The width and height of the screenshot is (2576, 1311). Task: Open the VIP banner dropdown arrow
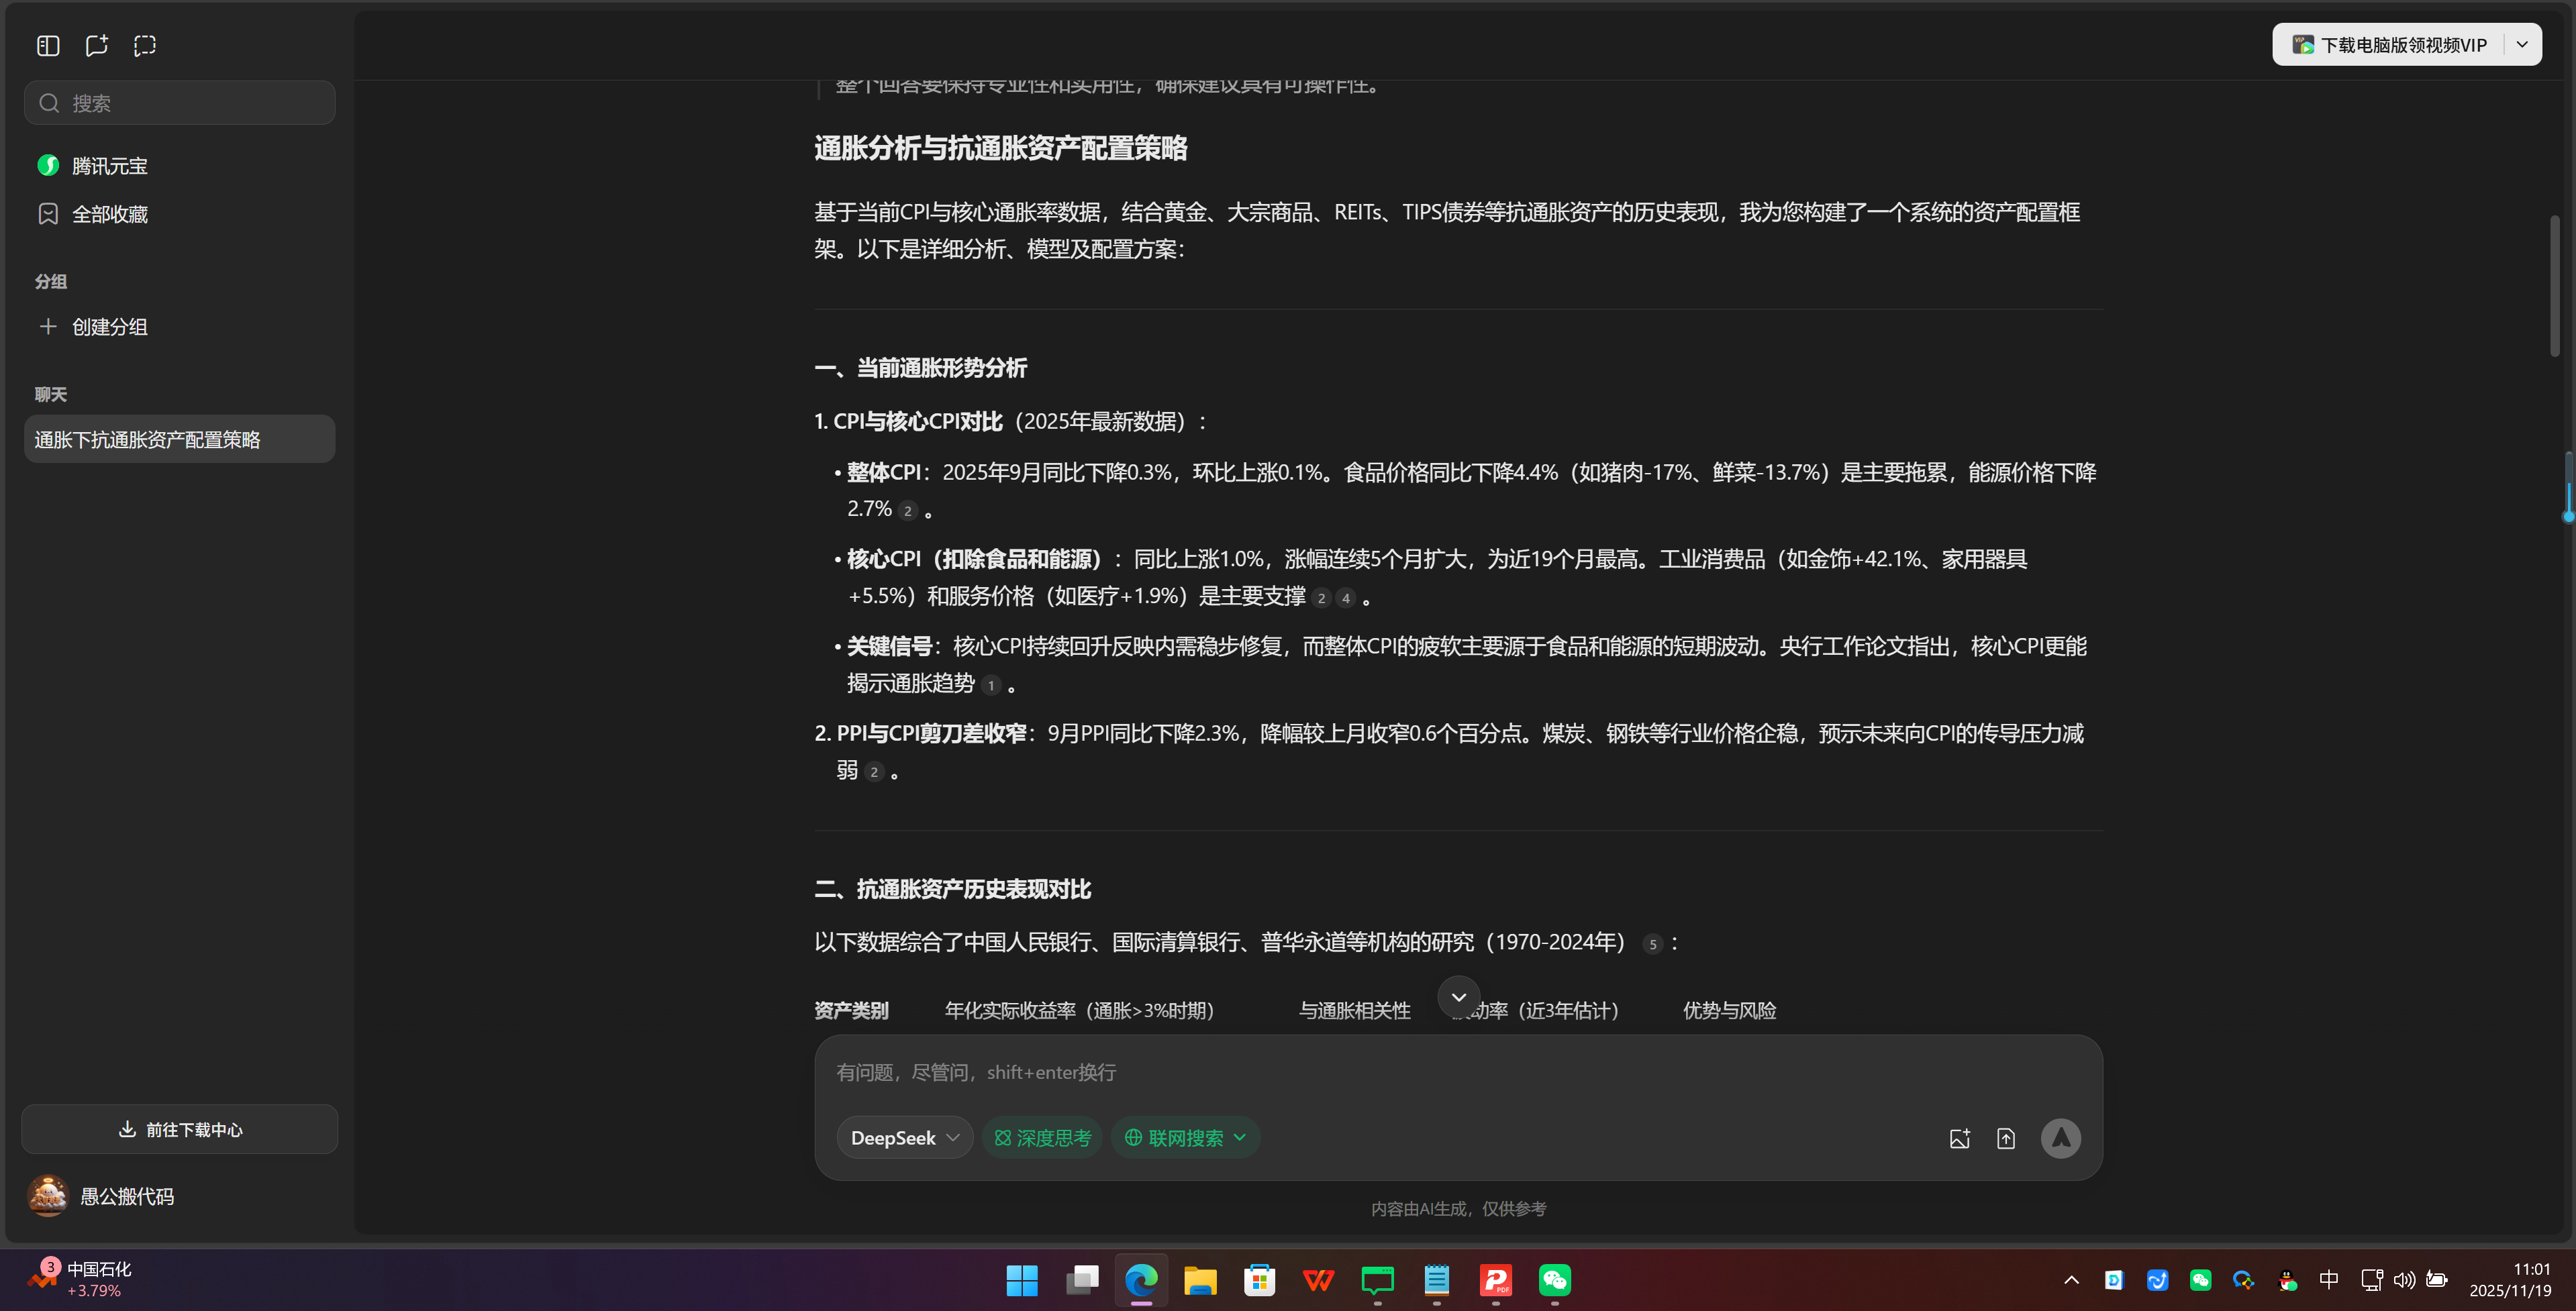[x=2522, y=44]
